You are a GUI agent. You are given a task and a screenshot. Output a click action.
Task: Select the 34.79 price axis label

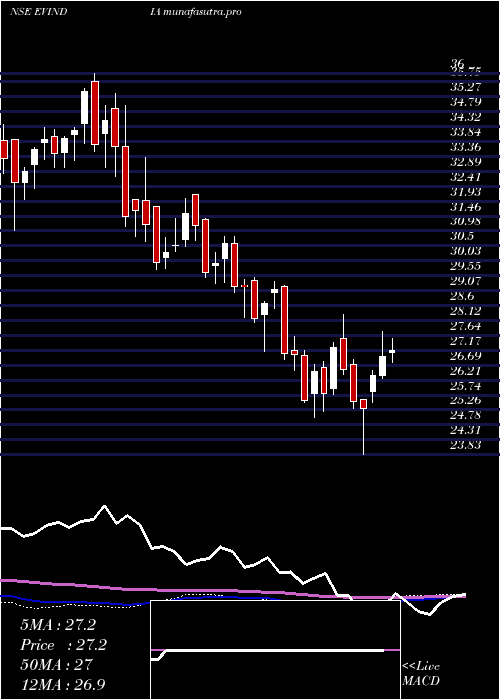tap(466, 102)
